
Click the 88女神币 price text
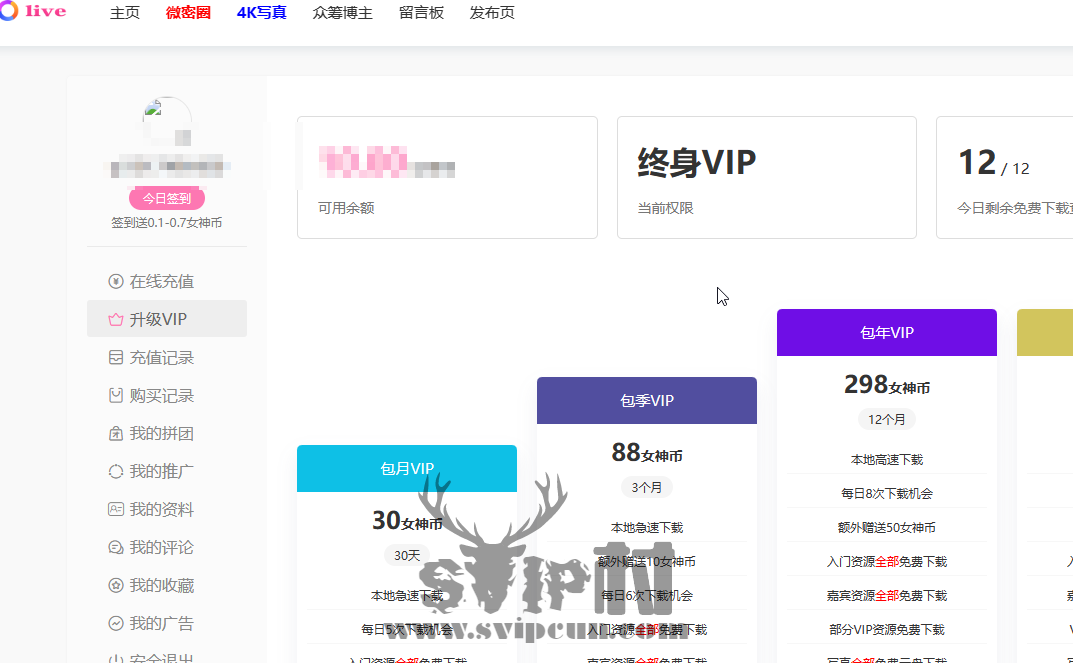647,453
